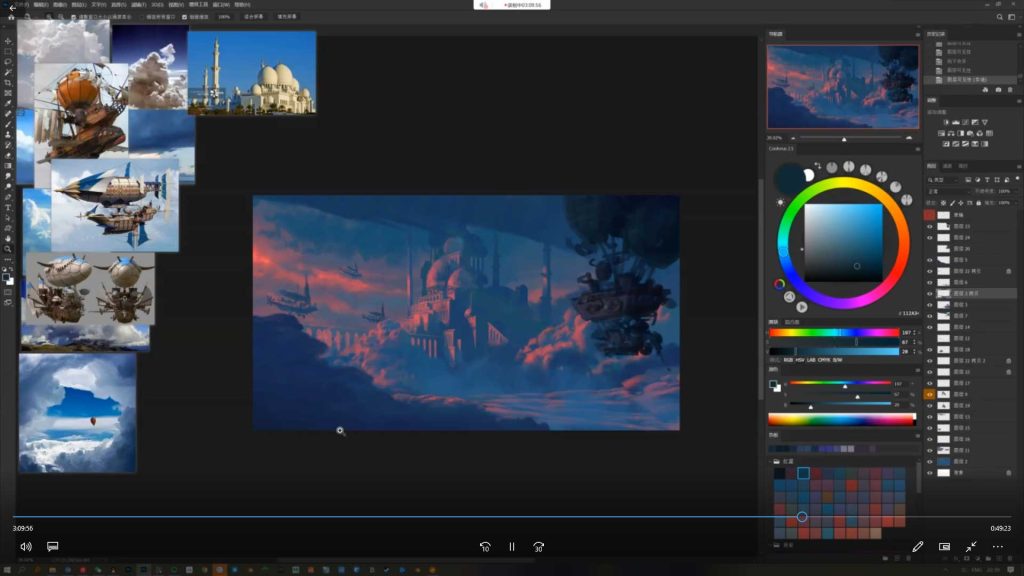This screenshot has width=1024, height=576.
Task: Select the Move tool in toolbar
Action: [8, 41]
